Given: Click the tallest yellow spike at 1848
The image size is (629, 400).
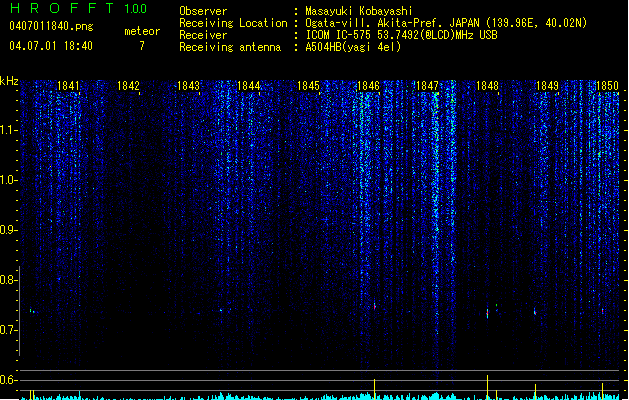Looking at the screenshot, I should 487,387.
